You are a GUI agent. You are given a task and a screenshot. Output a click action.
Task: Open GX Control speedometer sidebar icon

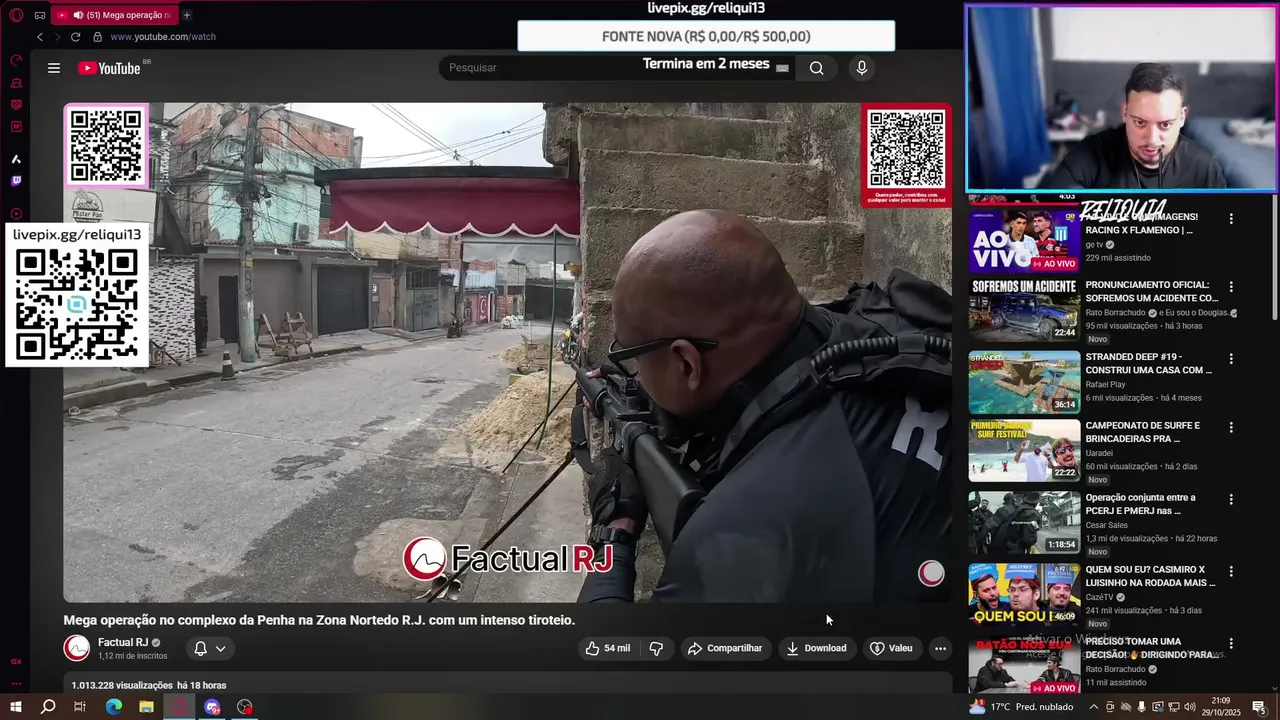coord(16,61)
